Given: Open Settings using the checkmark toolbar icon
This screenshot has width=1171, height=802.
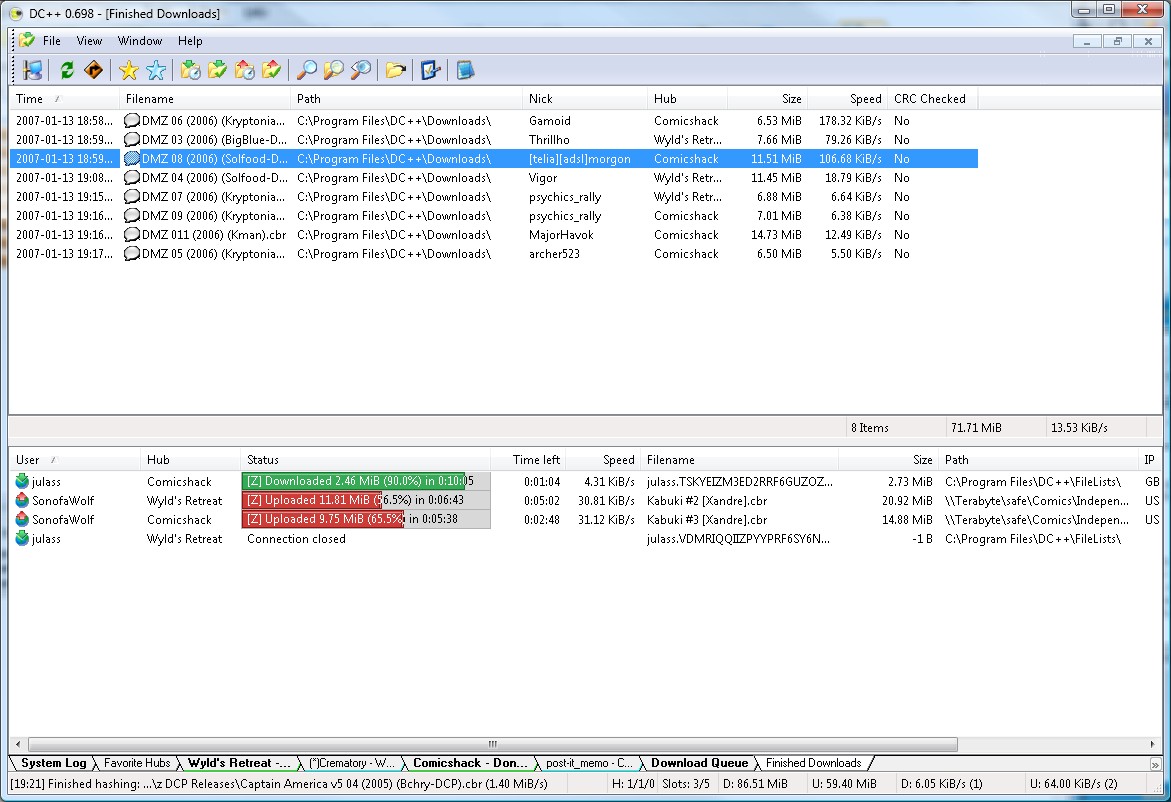Looking at the screenshot, I should point(430,70).
